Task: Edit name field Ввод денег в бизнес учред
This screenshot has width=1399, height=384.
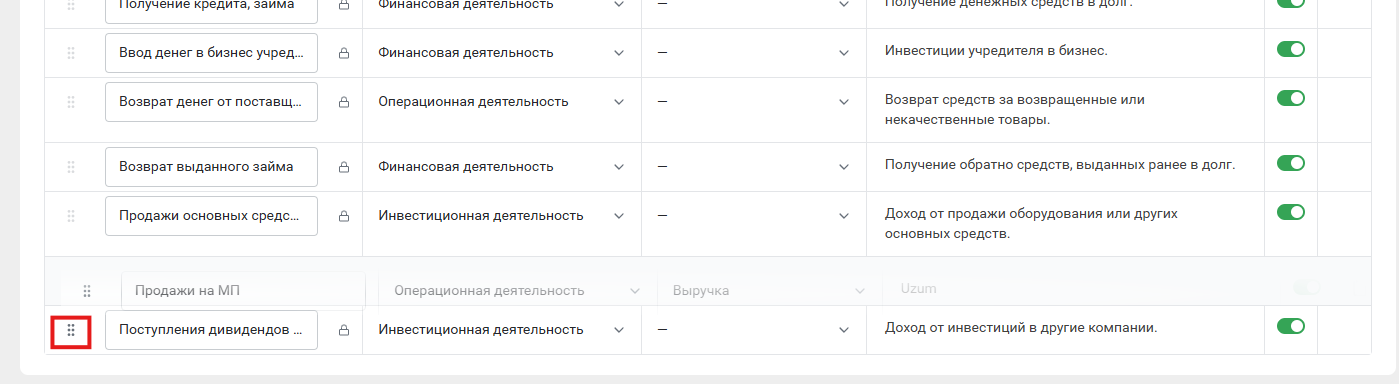Action: pos(211,53)
